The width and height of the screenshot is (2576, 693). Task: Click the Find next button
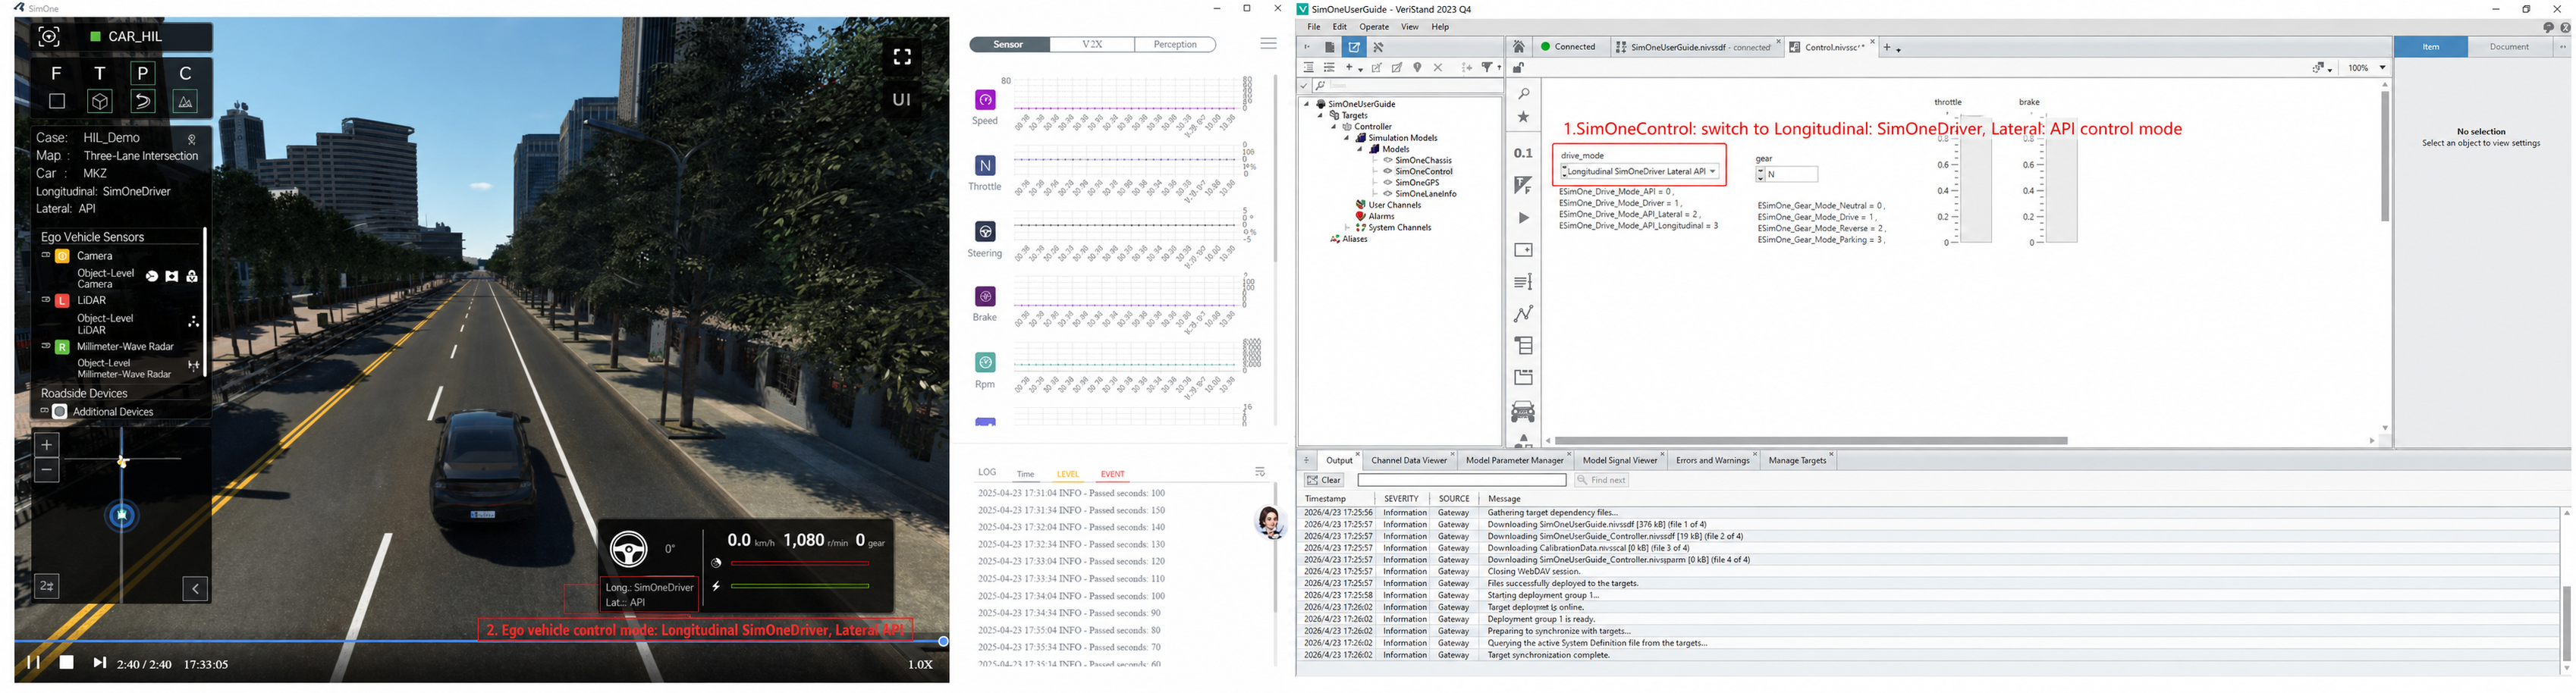click(1602, 480)
